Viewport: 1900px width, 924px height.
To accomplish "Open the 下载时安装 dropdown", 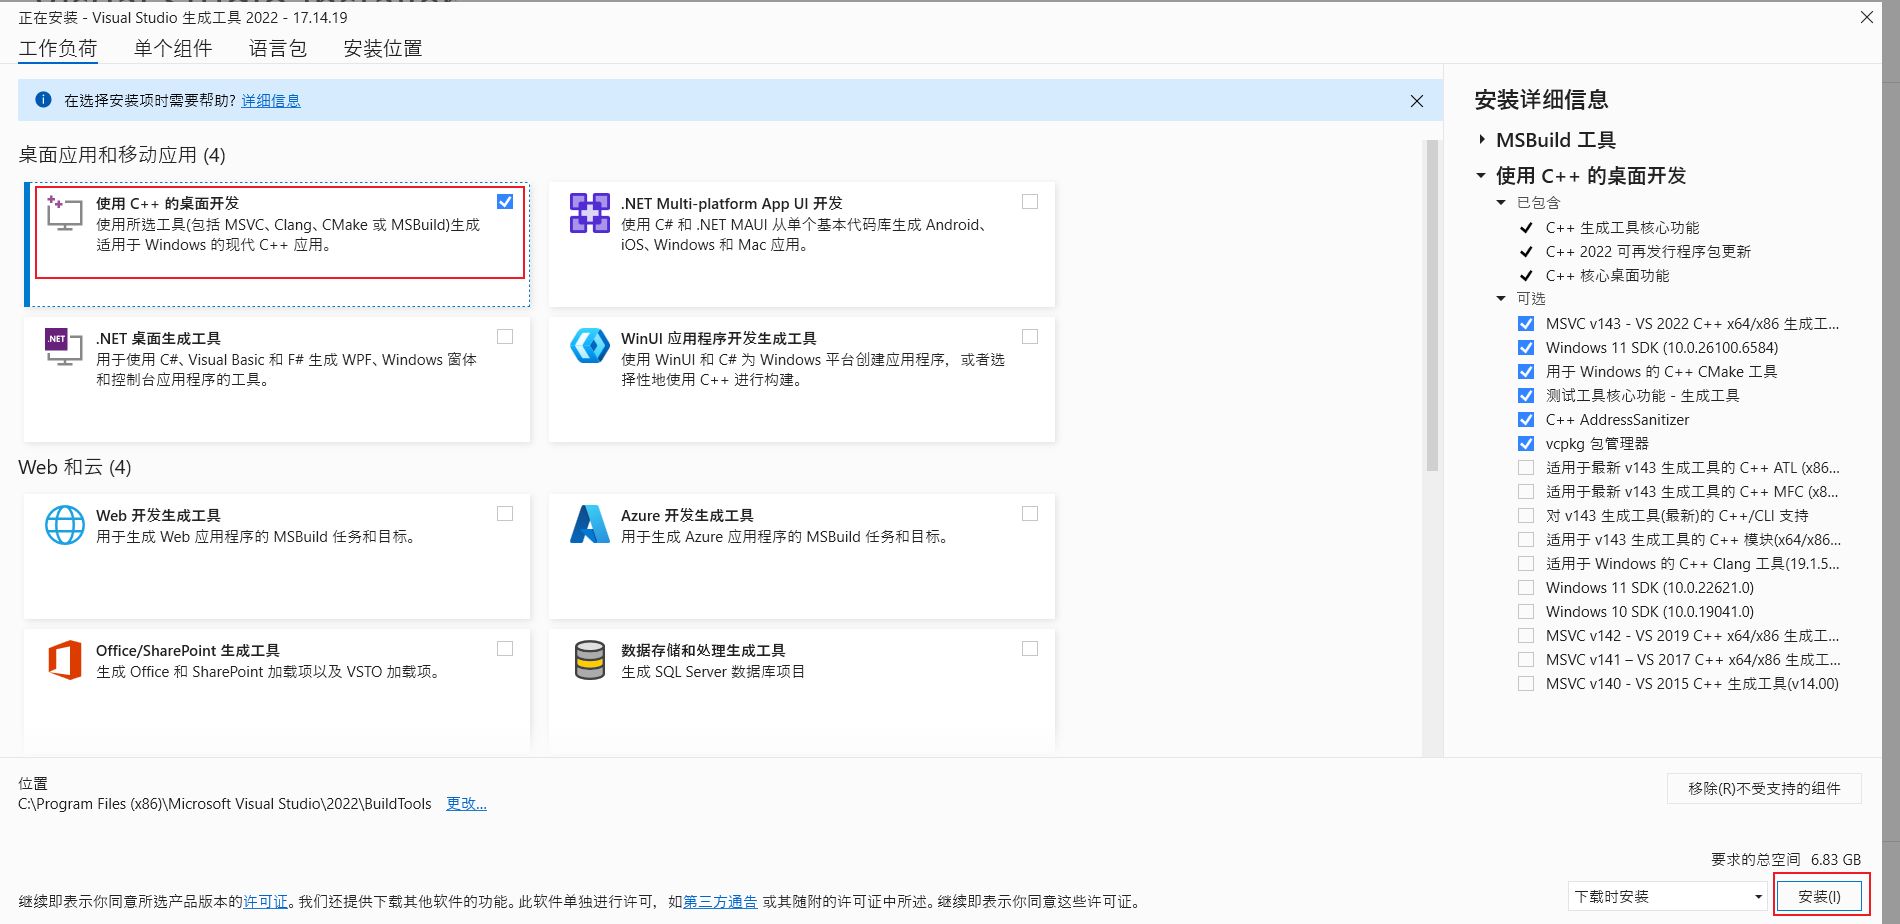I will [x=1667, y=897].
